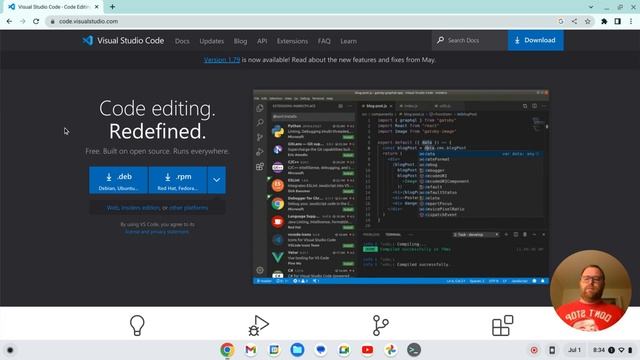The height and width of the screenshot is (360, 640).
Task: Go forward in the browser
Action: [x=22, y=21]
